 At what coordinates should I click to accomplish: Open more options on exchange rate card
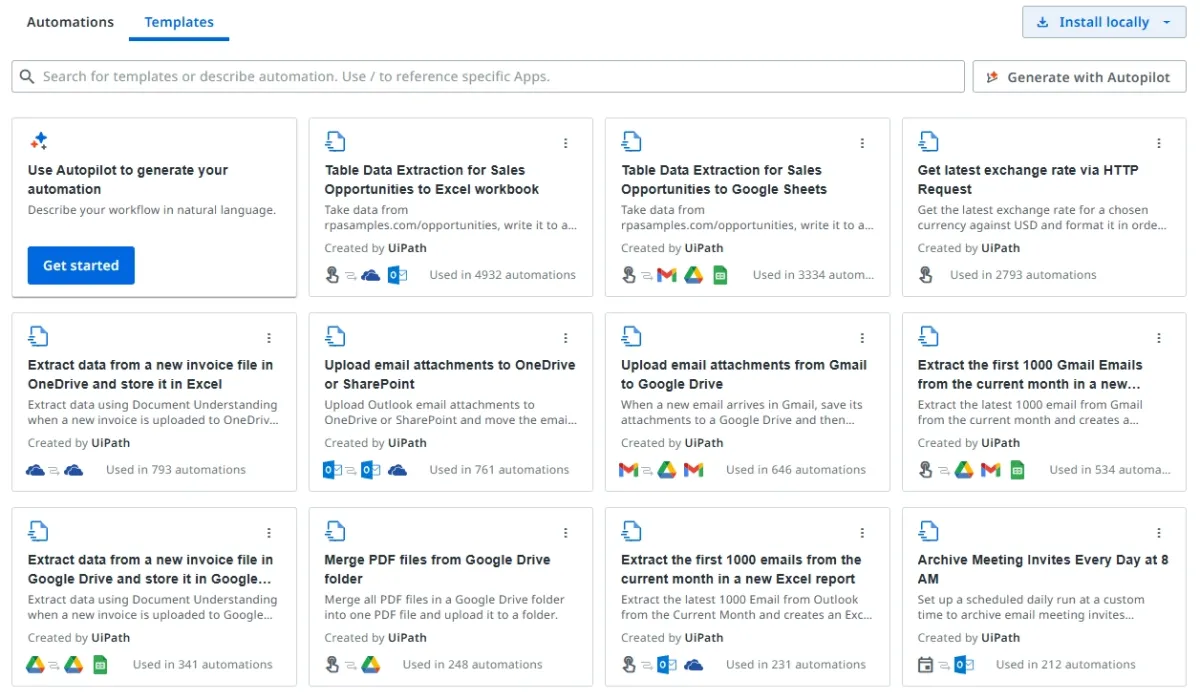coord(1159,143)
